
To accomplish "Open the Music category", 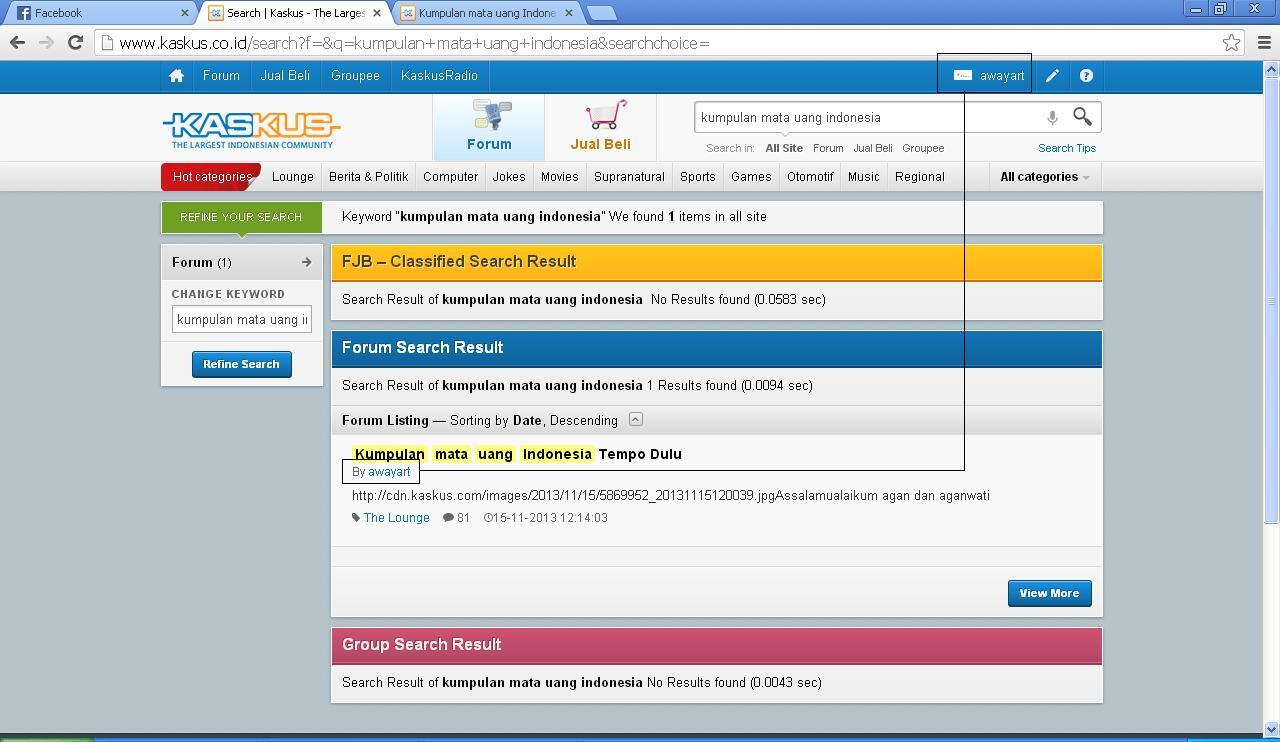I will point(864,177).
